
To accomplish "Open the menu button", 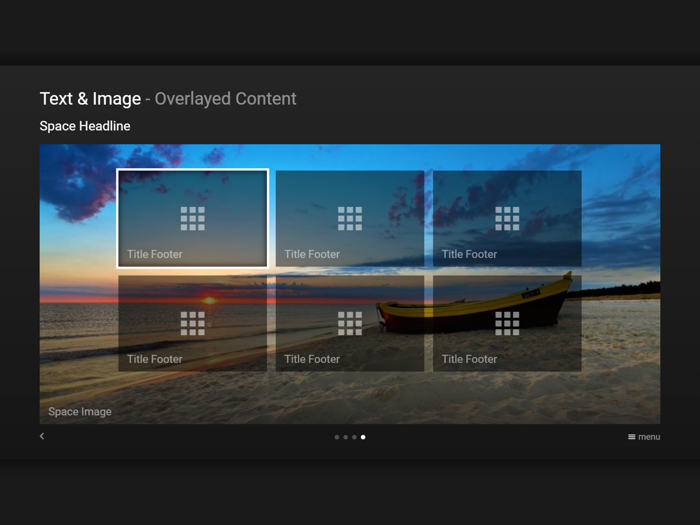I will point(644,437).
